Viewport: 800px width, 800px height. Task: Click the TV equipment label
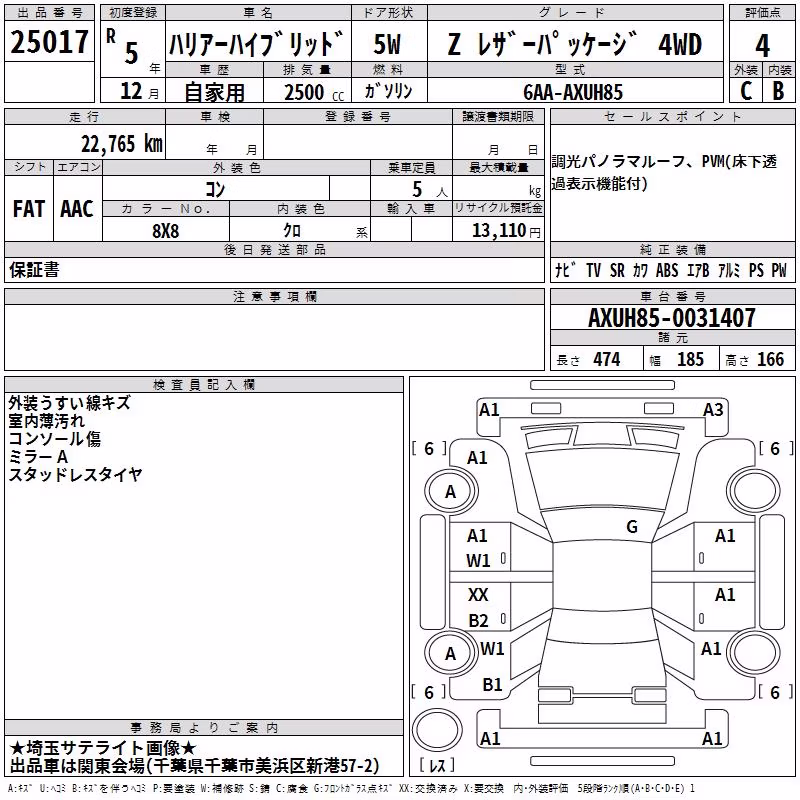pos(593,270)
